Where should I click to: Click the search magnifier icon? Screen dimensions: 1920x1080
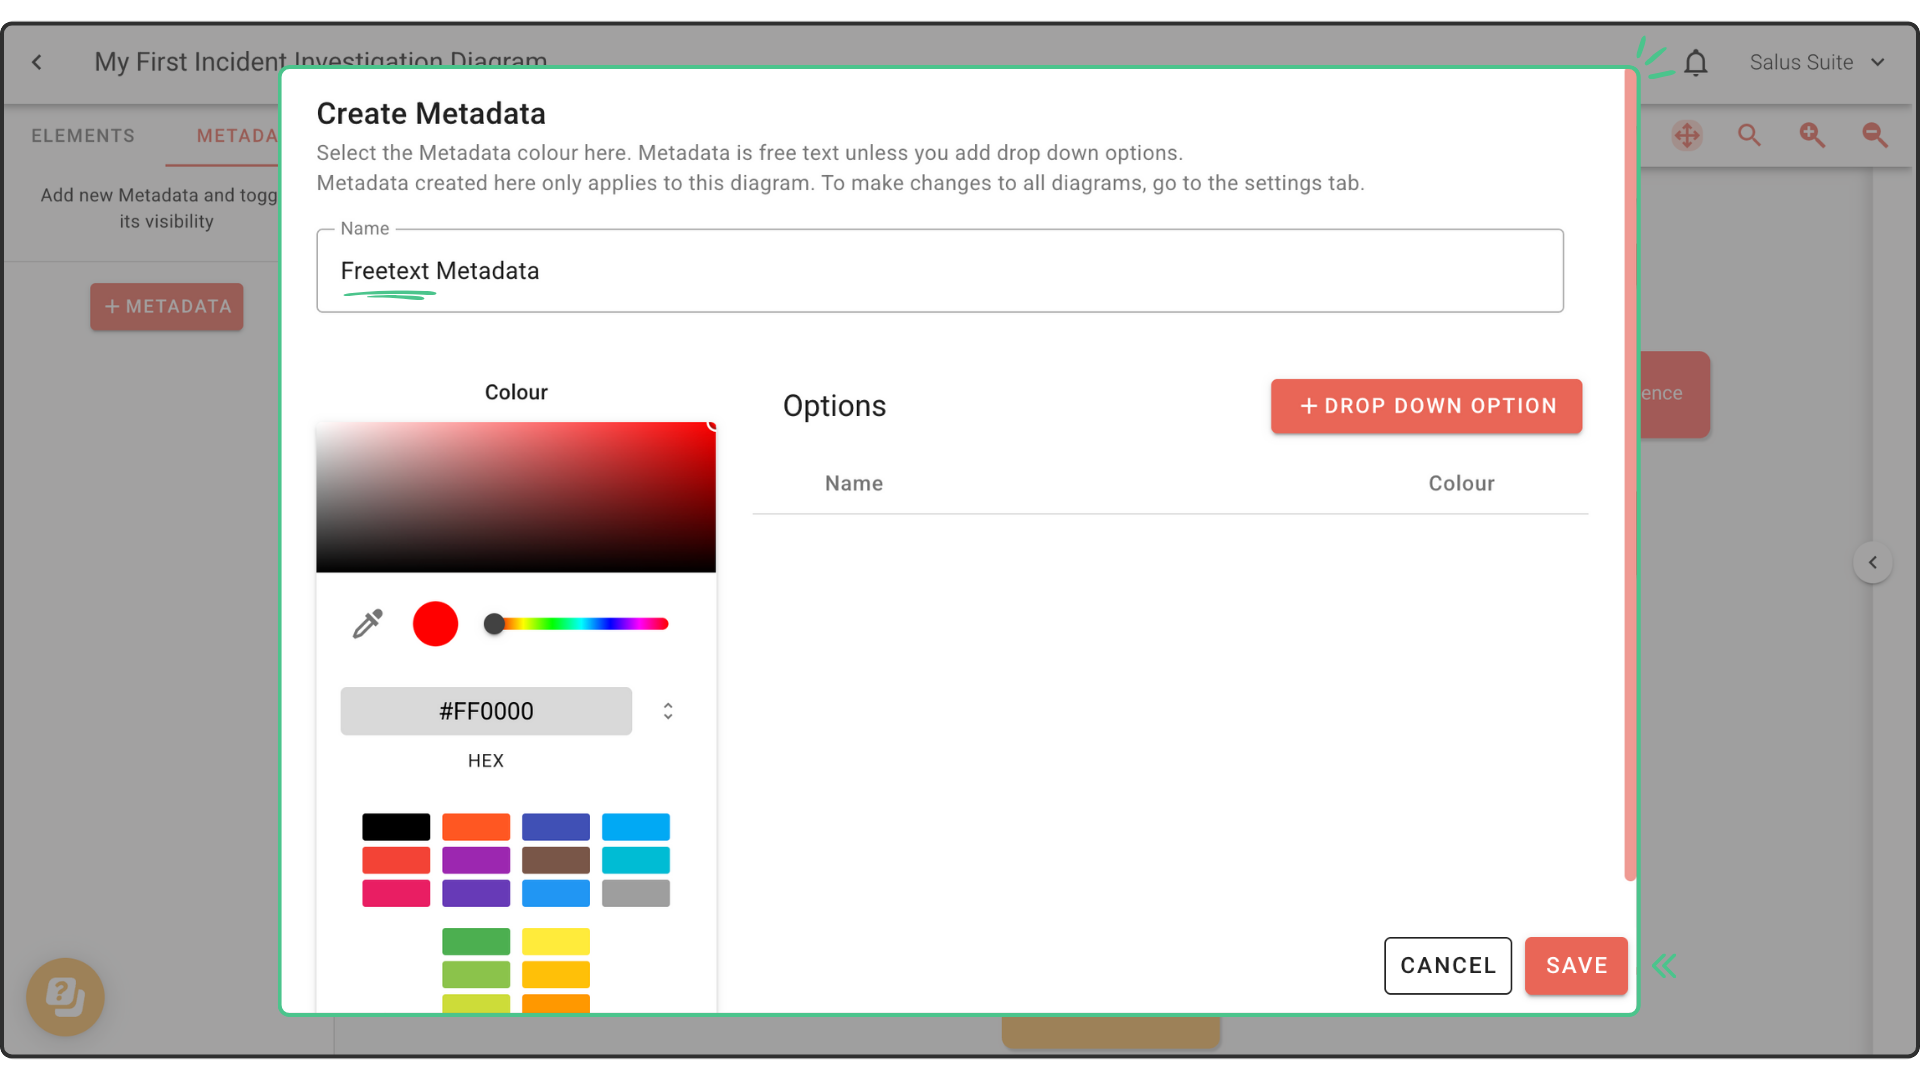pyautogui.click(x=1749, y=135)
